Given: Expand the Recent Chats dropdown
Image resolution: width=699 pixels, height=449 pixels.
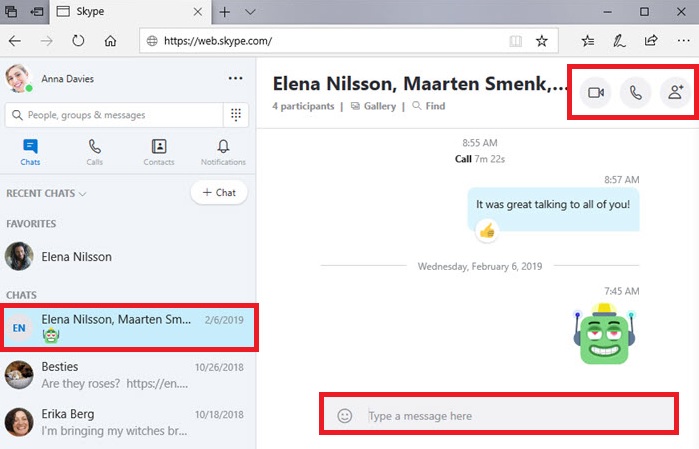Looking at the screenshot, I should (x=46, y=194).
